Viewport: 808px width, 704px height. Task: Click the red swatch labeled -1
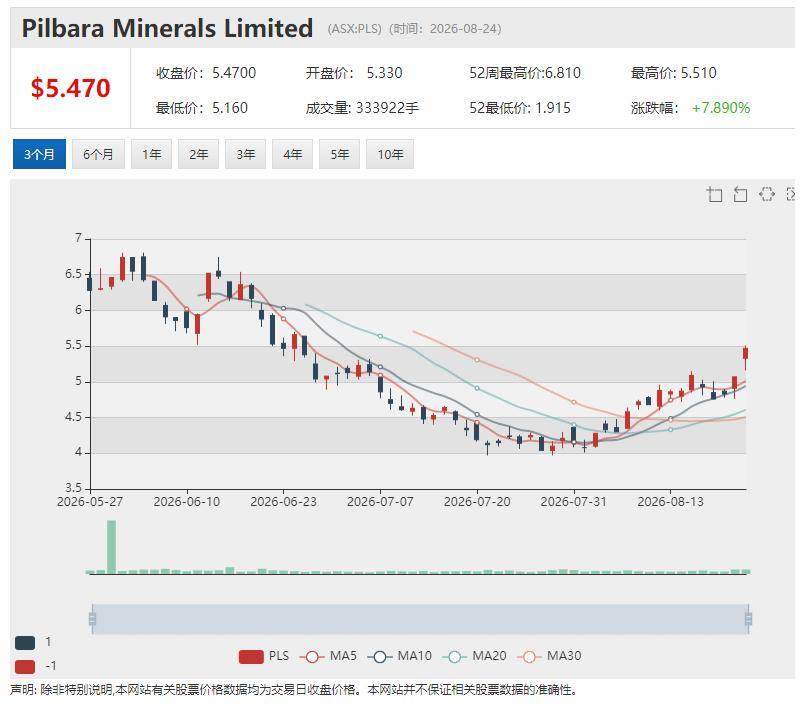(25, 666)
